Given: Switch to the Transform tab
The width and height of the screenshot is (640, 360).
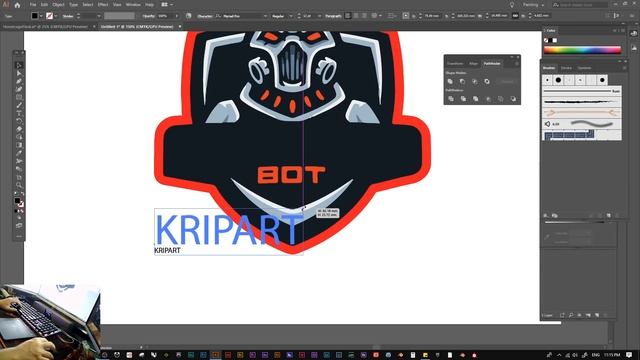Looking at the screenshot, I should point(455,64).
